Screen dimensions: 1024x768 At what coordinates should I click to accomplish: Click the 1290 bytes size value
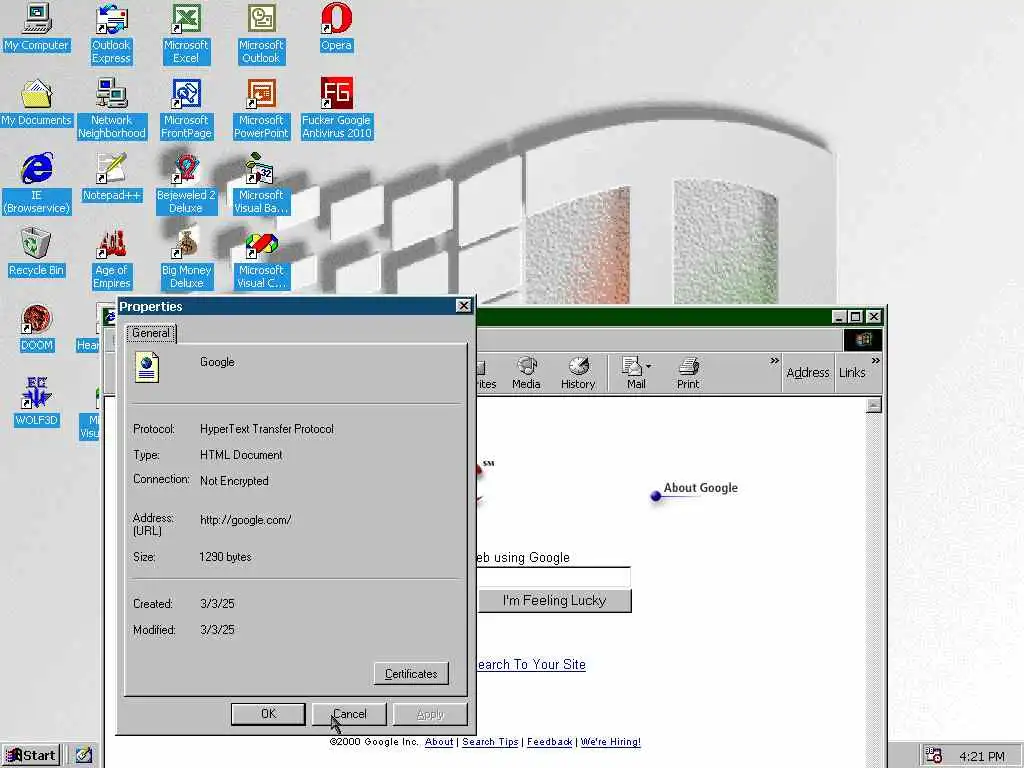pyautogui.click(x=225, y=557)
